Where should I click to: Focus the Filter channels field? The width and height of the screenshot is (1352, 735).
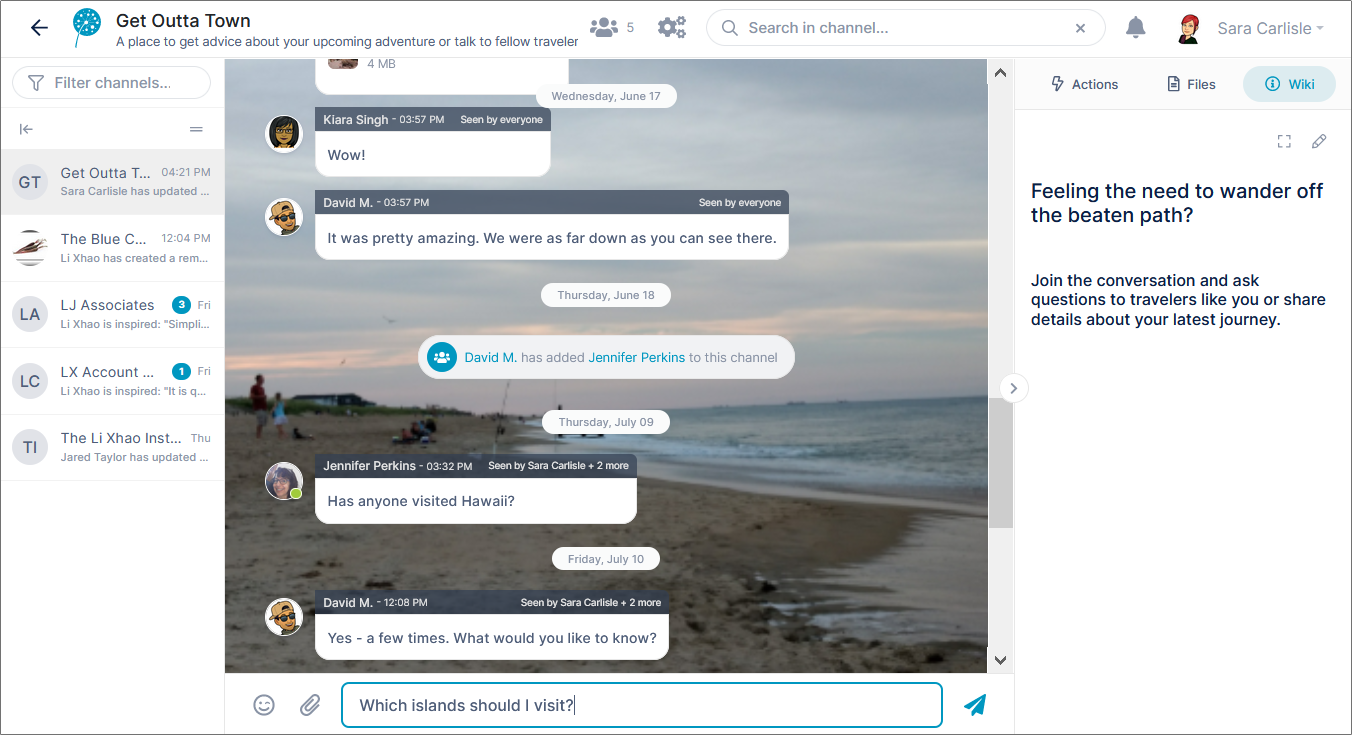point(111,83)
